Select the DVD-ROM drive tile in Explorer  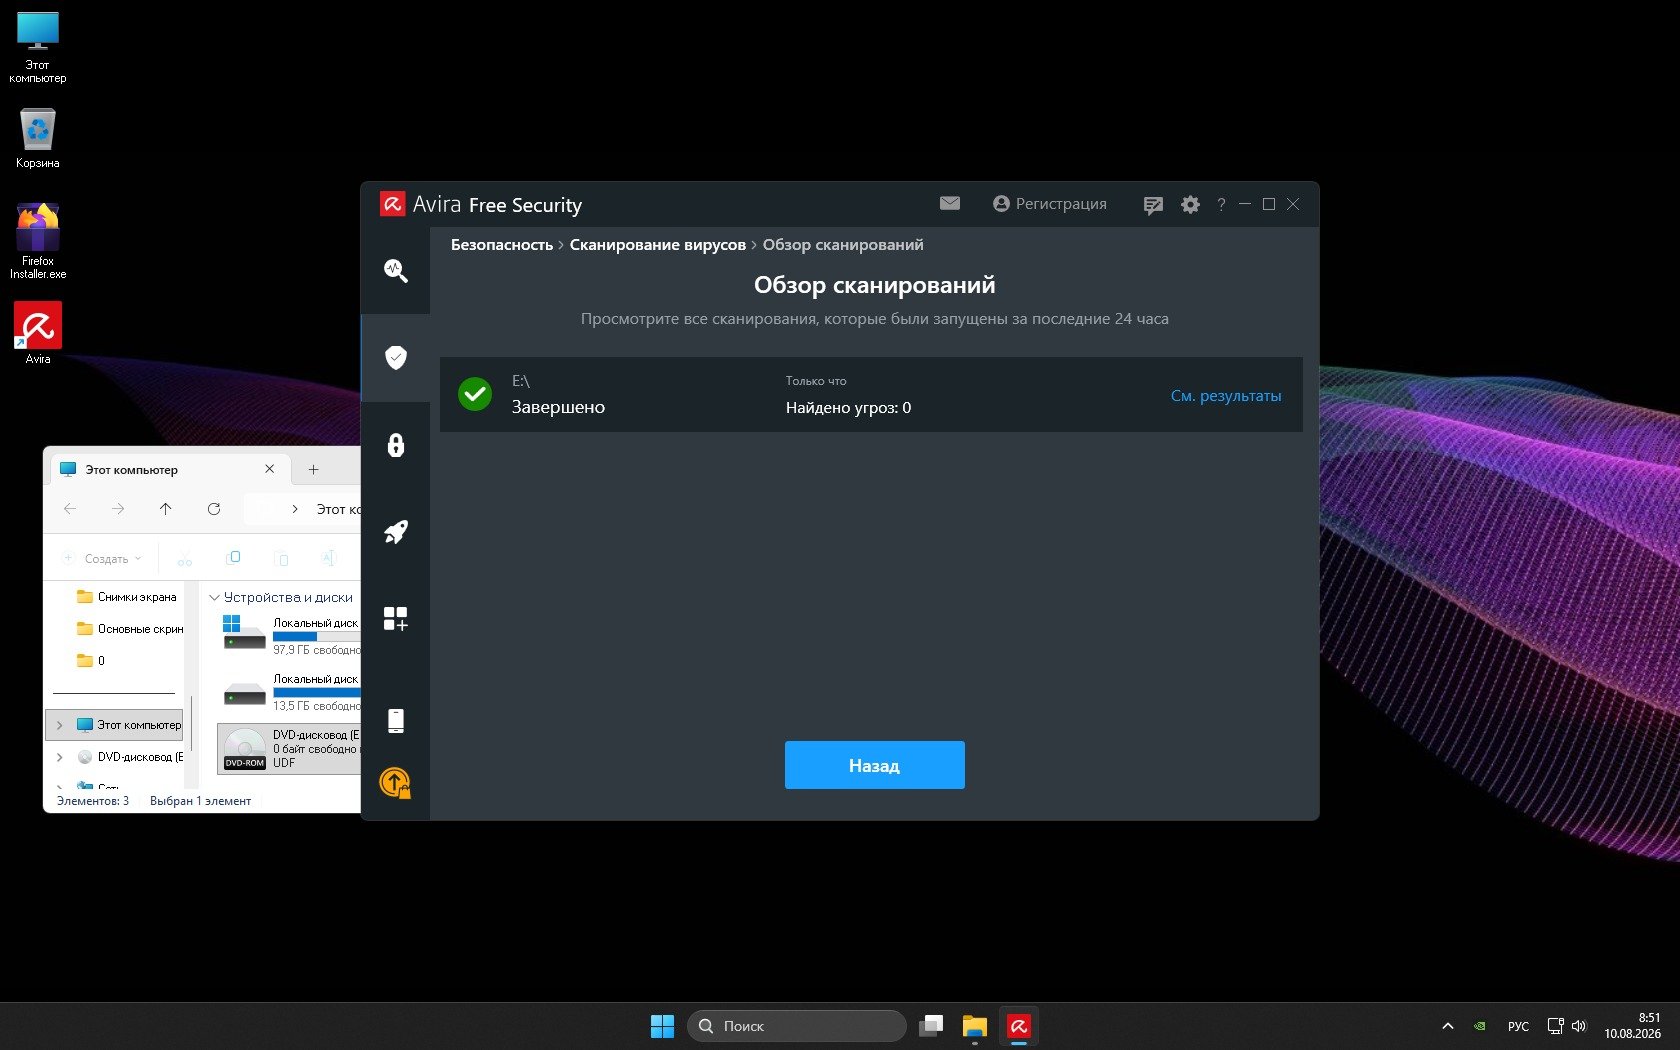pyautogui.click(x=290, y=748)
